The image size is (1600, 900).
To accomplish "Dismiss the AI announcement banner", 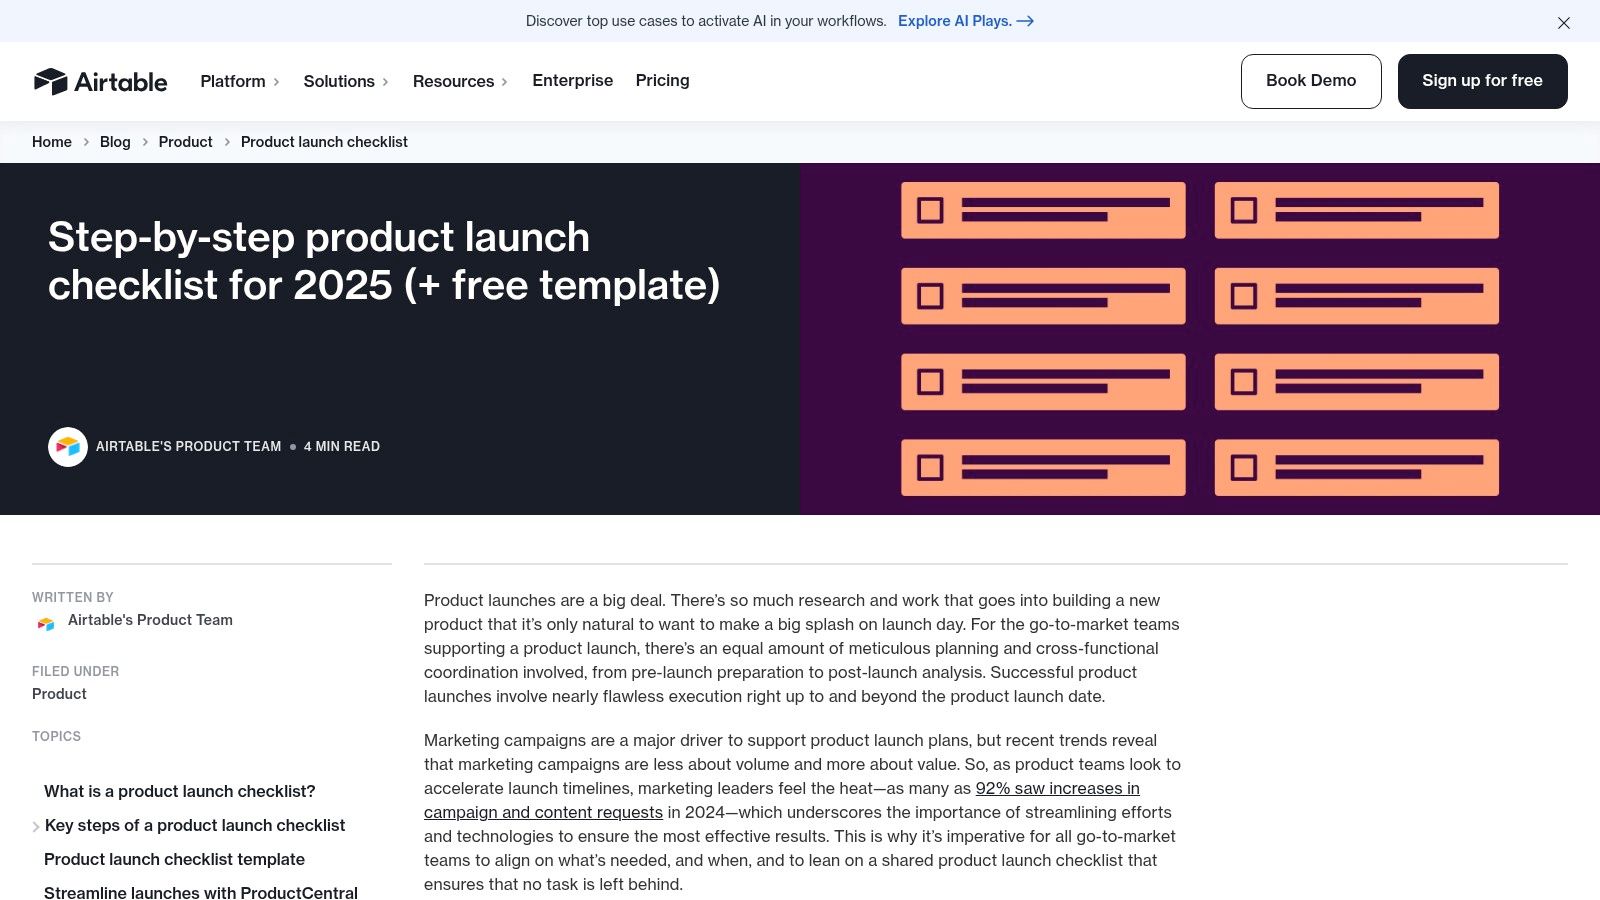I will 1564,22.
